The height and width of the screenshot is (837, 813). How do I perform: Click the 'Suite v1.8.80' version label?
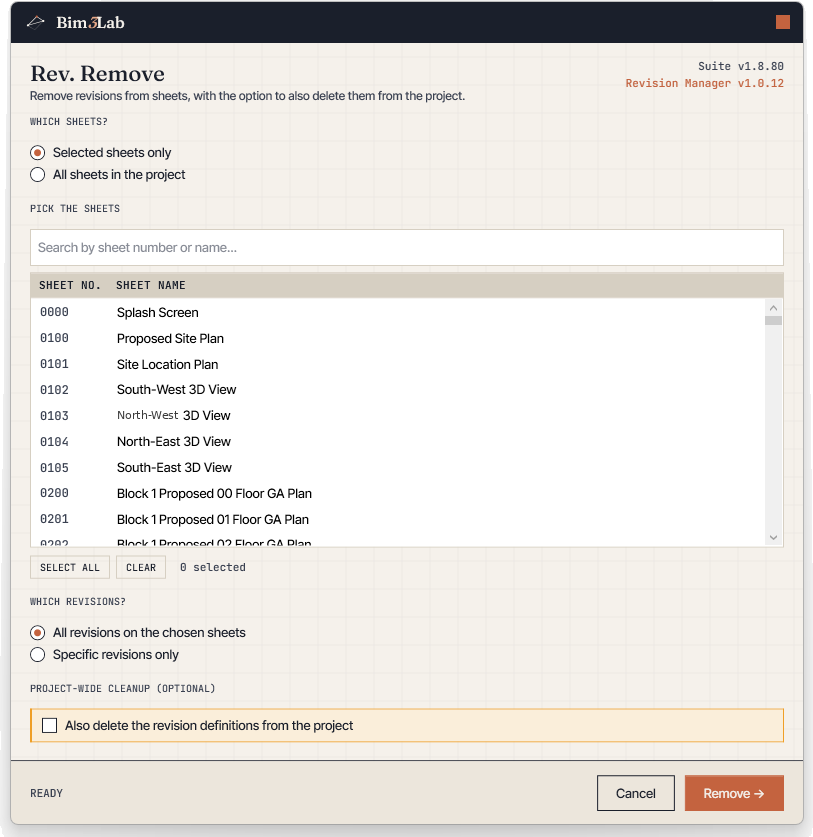[741, 66]
